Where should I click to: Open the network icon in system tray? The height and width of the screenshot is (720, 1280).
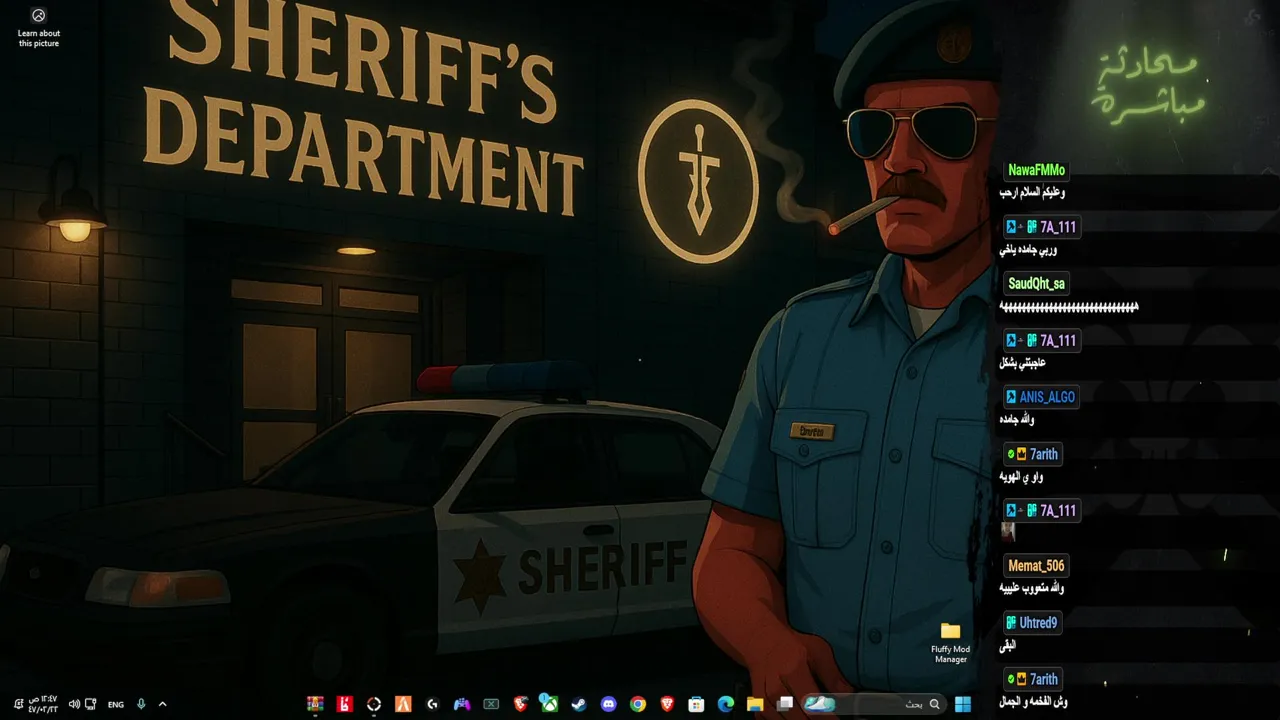pos(91,704)
